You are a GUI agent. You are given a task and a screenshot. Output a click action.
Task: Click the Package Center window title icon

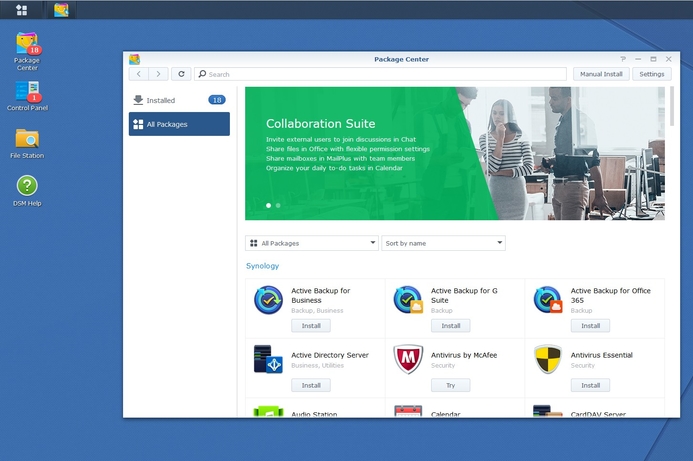click(x=134, y=59)
